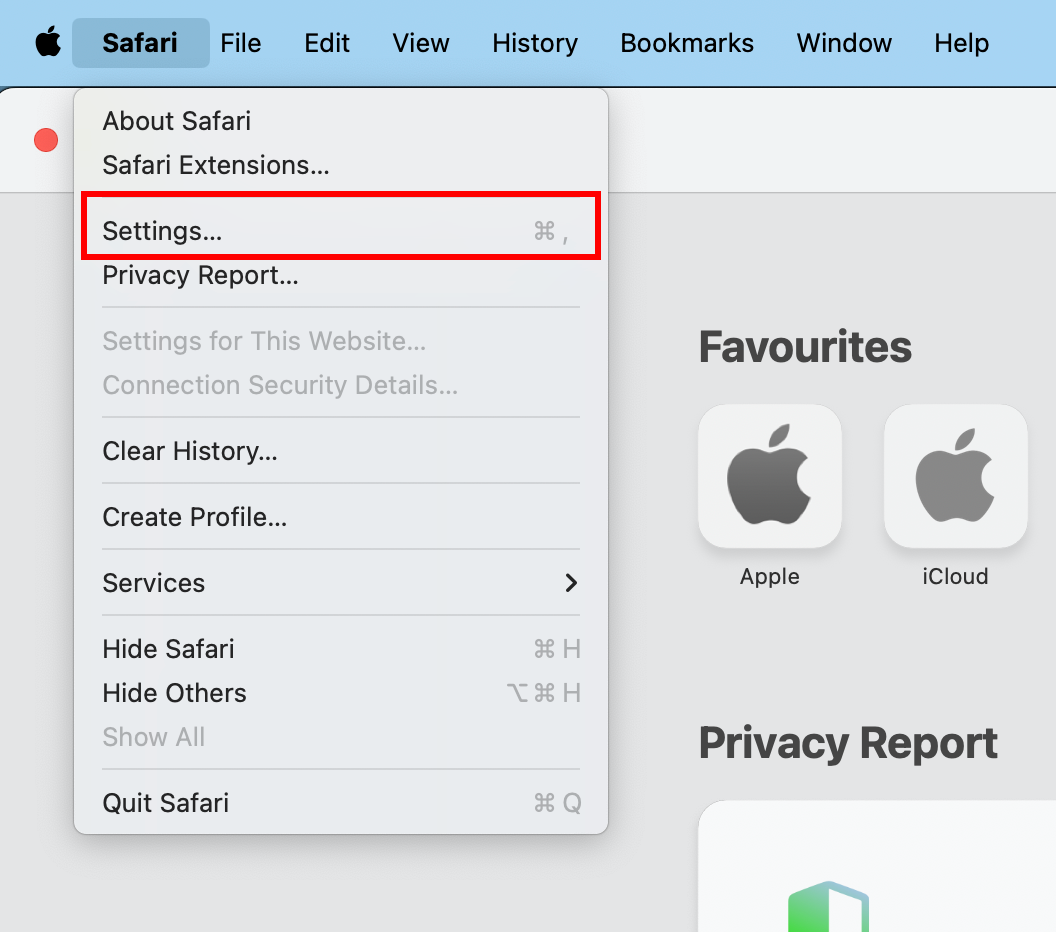Screen dimensions: 1056x932
Task: Open the Help menu
Action: coord(961,42)
